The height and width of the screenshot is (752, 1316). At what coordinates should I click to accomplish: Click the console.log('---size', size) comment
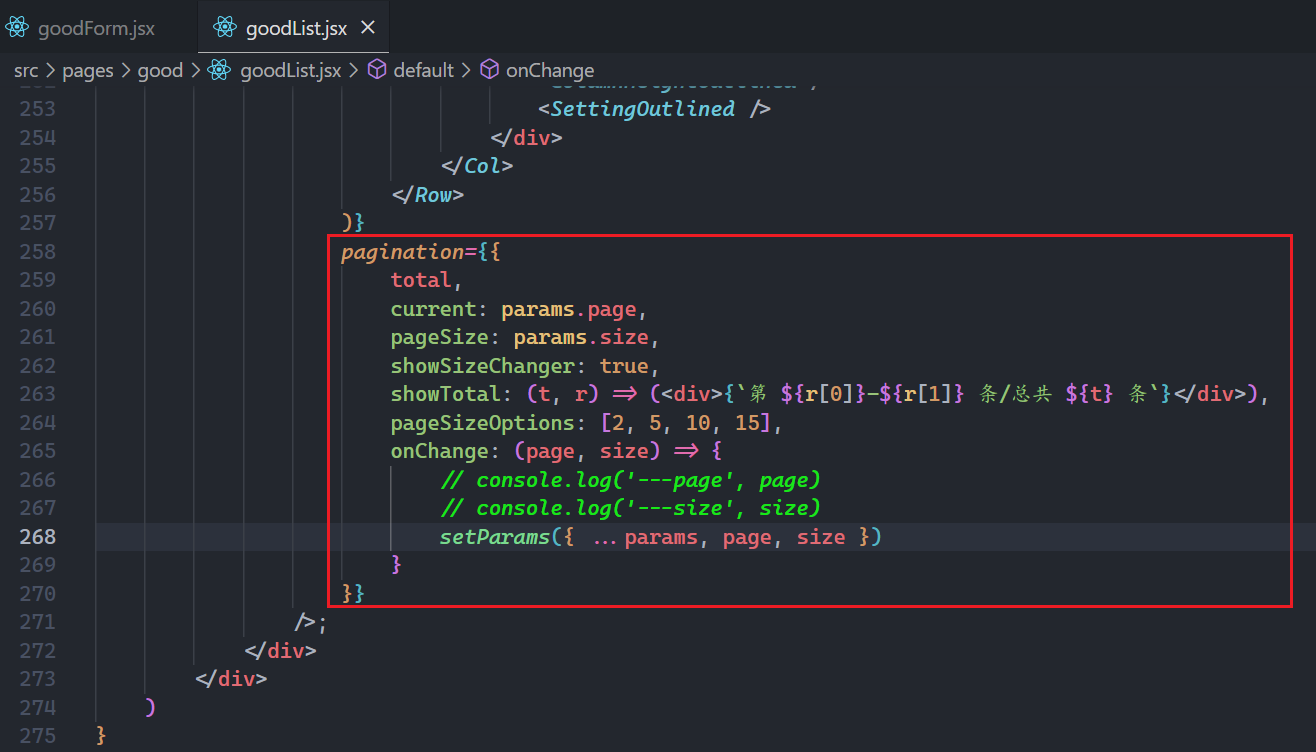click(630, 508)
